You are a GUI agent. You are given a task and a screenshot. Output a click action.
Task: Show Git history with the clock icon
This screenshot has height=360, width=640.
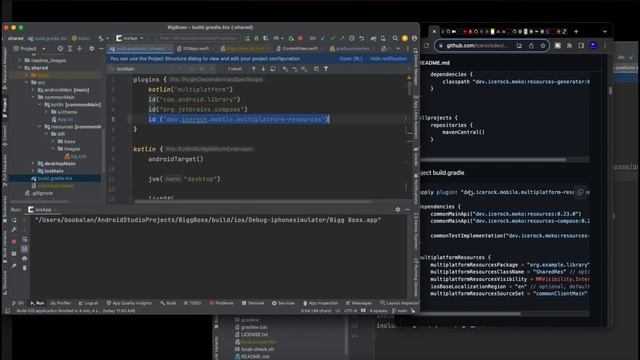tap(352, 38)
